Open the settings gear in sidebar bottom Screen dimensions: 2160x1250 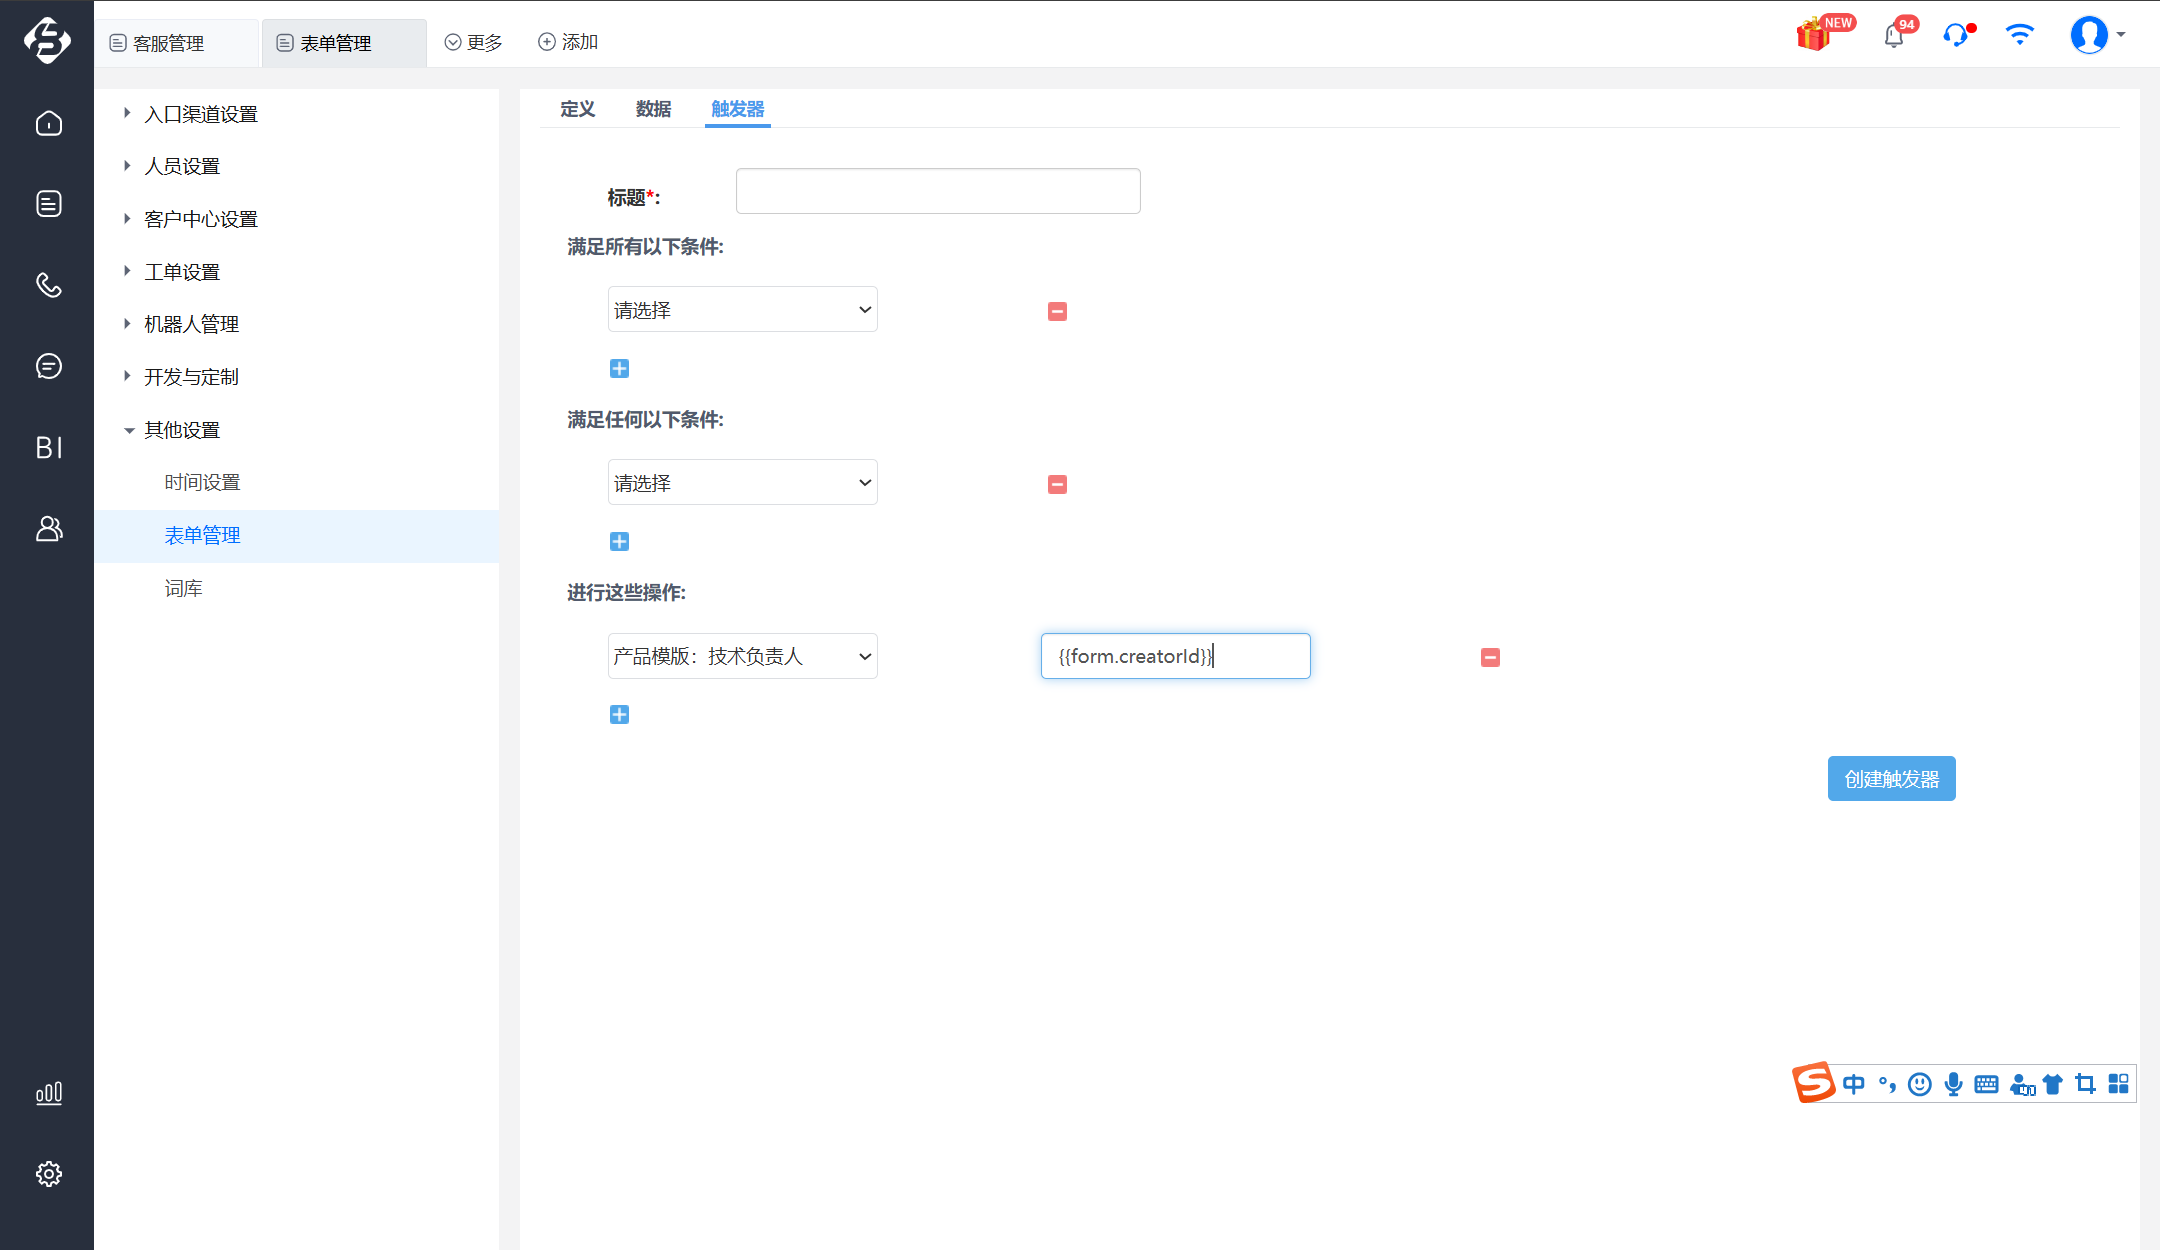(48, 1173)
